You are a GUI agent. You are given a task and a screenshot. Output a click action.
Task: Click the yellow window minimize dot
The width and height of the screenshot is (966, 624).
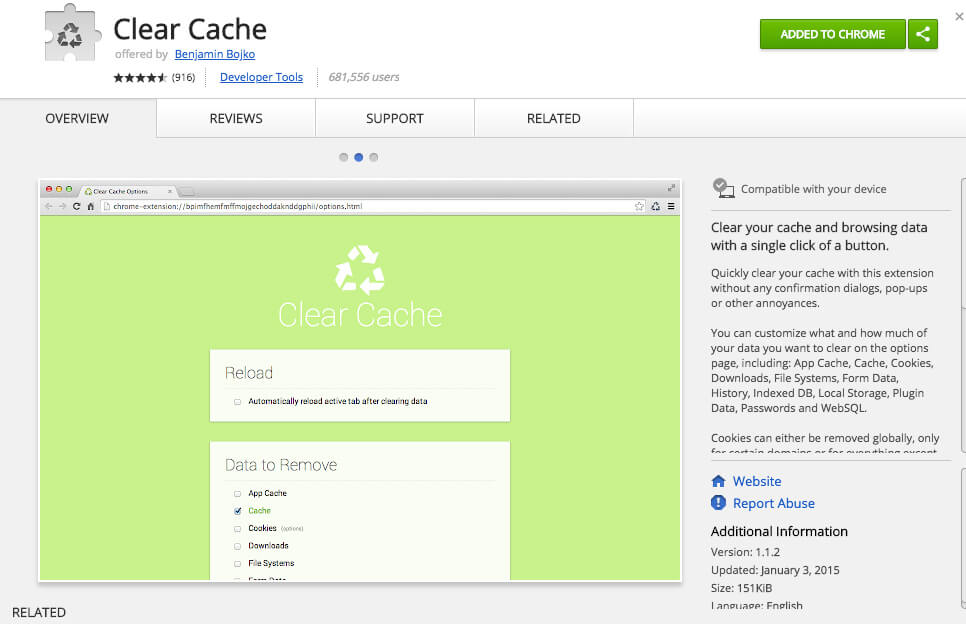point(59,189)
